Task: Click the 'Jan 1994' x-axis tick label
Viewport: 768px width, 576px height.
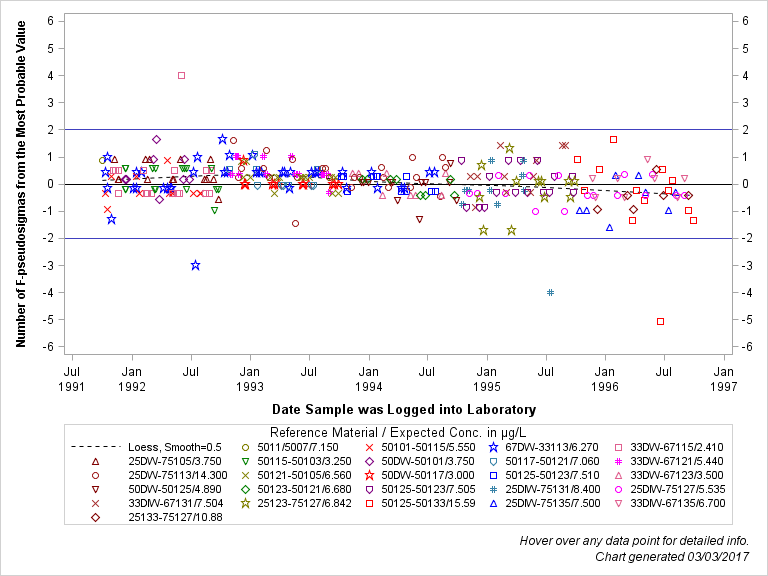Action: pos(368,380)
